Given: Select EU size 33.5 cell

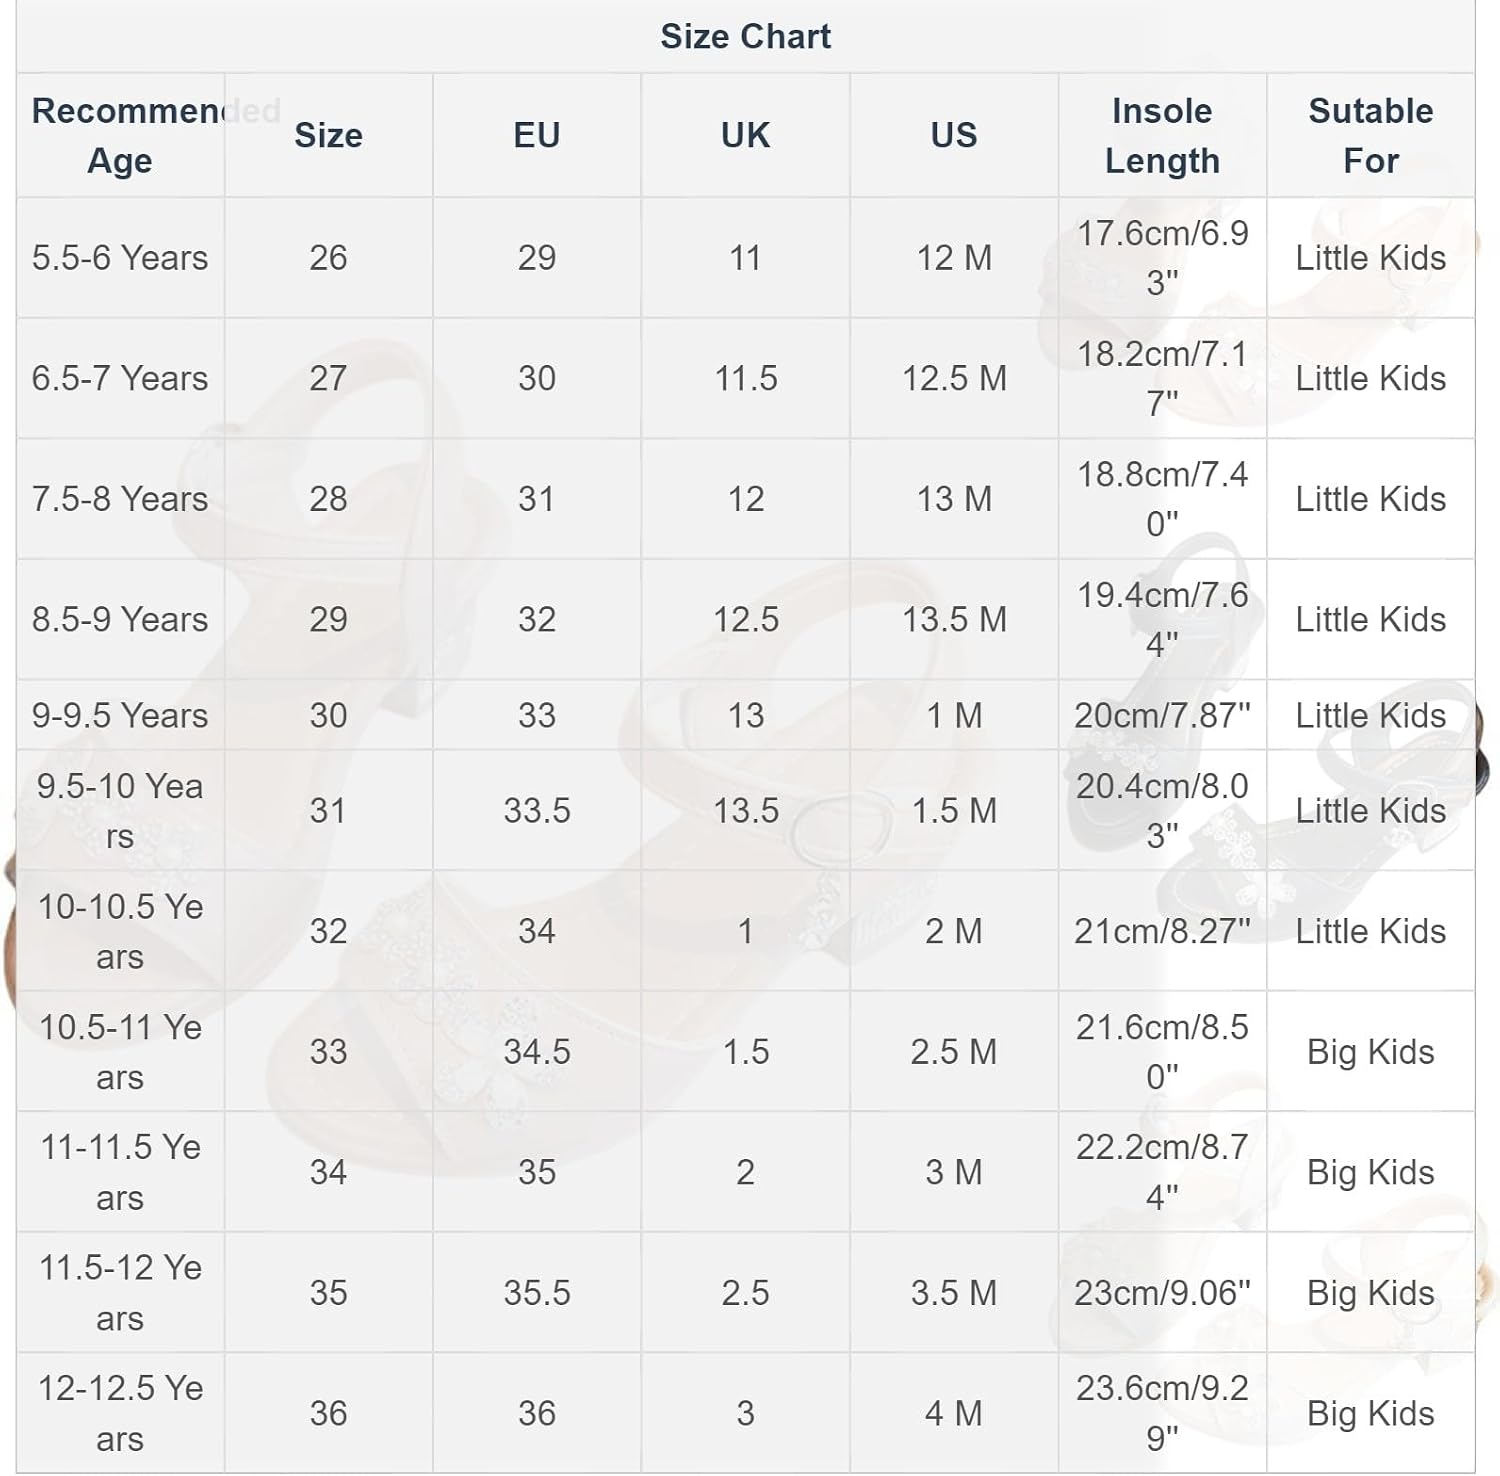Looking at the screenshot, I should [537, 810].
